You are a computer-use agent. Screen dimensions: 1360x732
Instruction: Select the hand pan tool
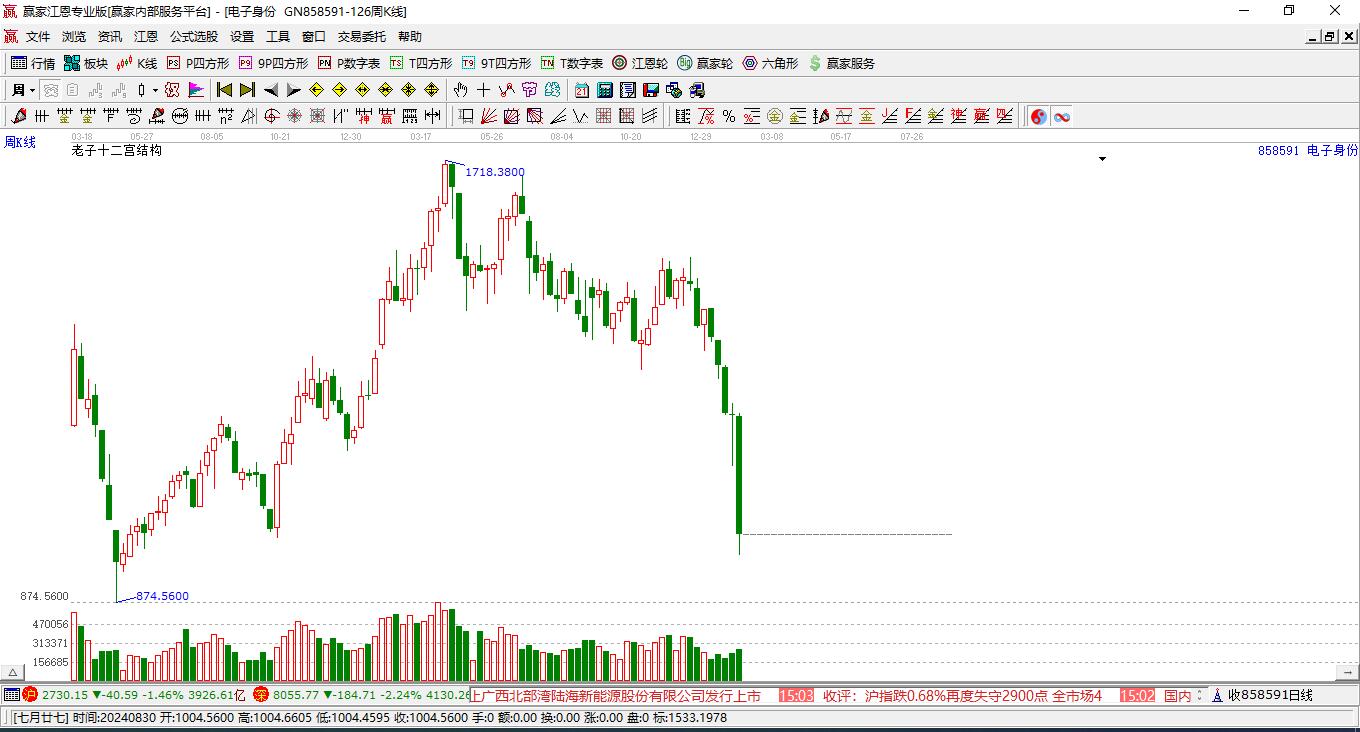tap(461, 90)
